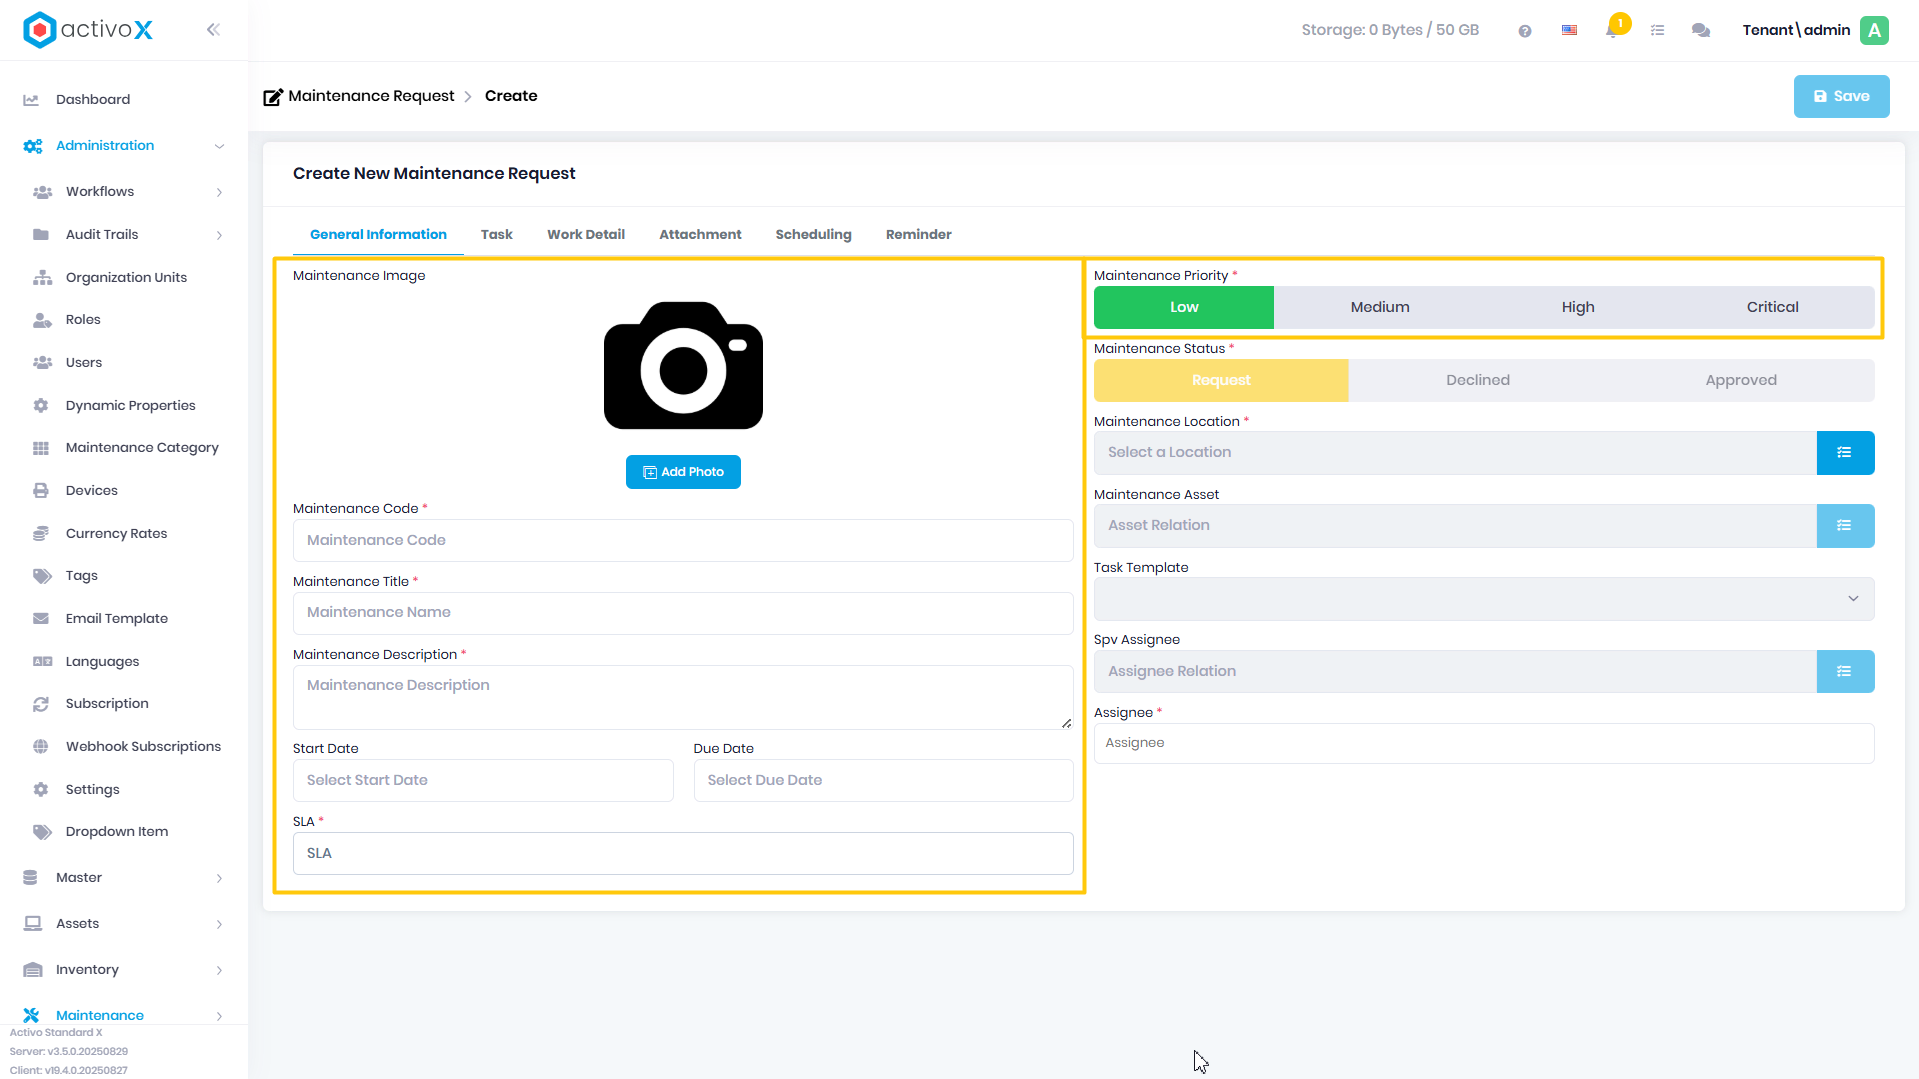The image size is (1919, 1079).
Task: Set status to Approved
Action: tap(1741, 381)
